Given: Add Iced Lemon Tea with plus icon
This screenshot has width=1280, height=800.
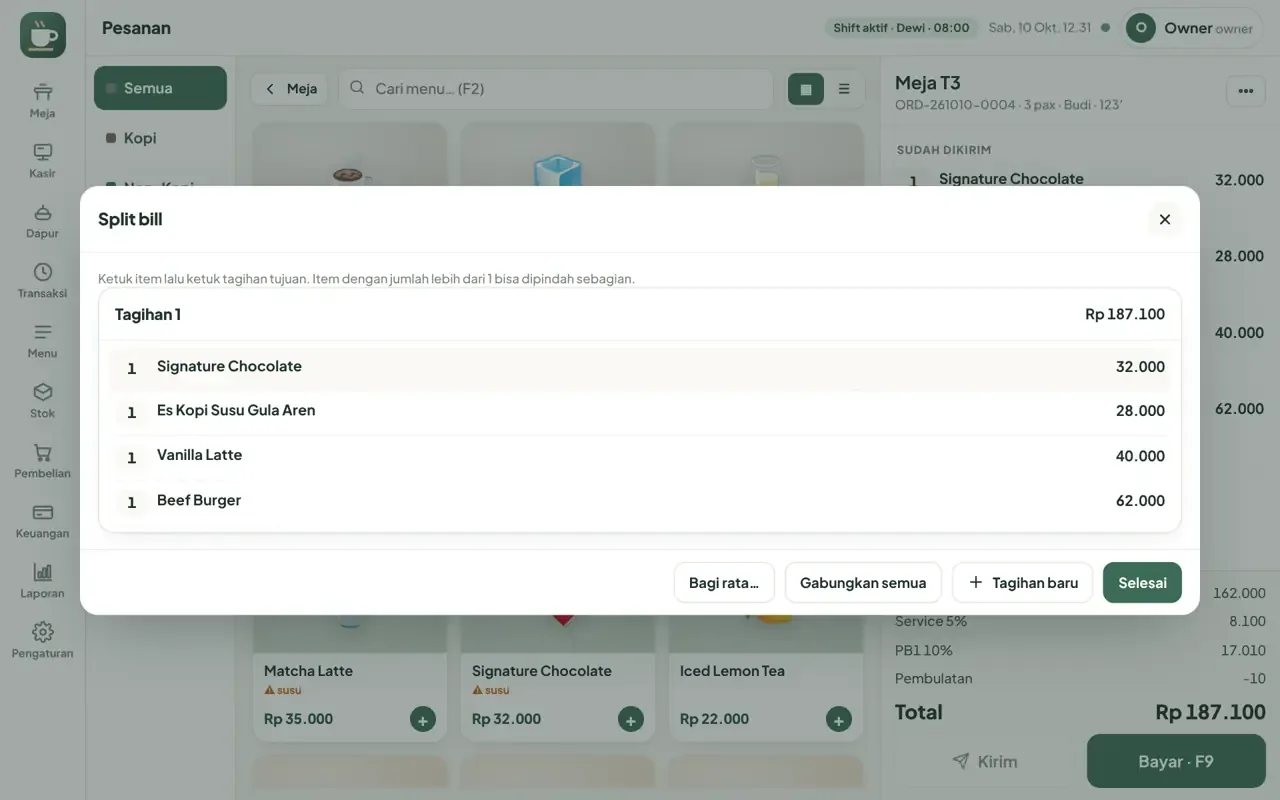Looking at the screenshot, I should pos(839,719).
